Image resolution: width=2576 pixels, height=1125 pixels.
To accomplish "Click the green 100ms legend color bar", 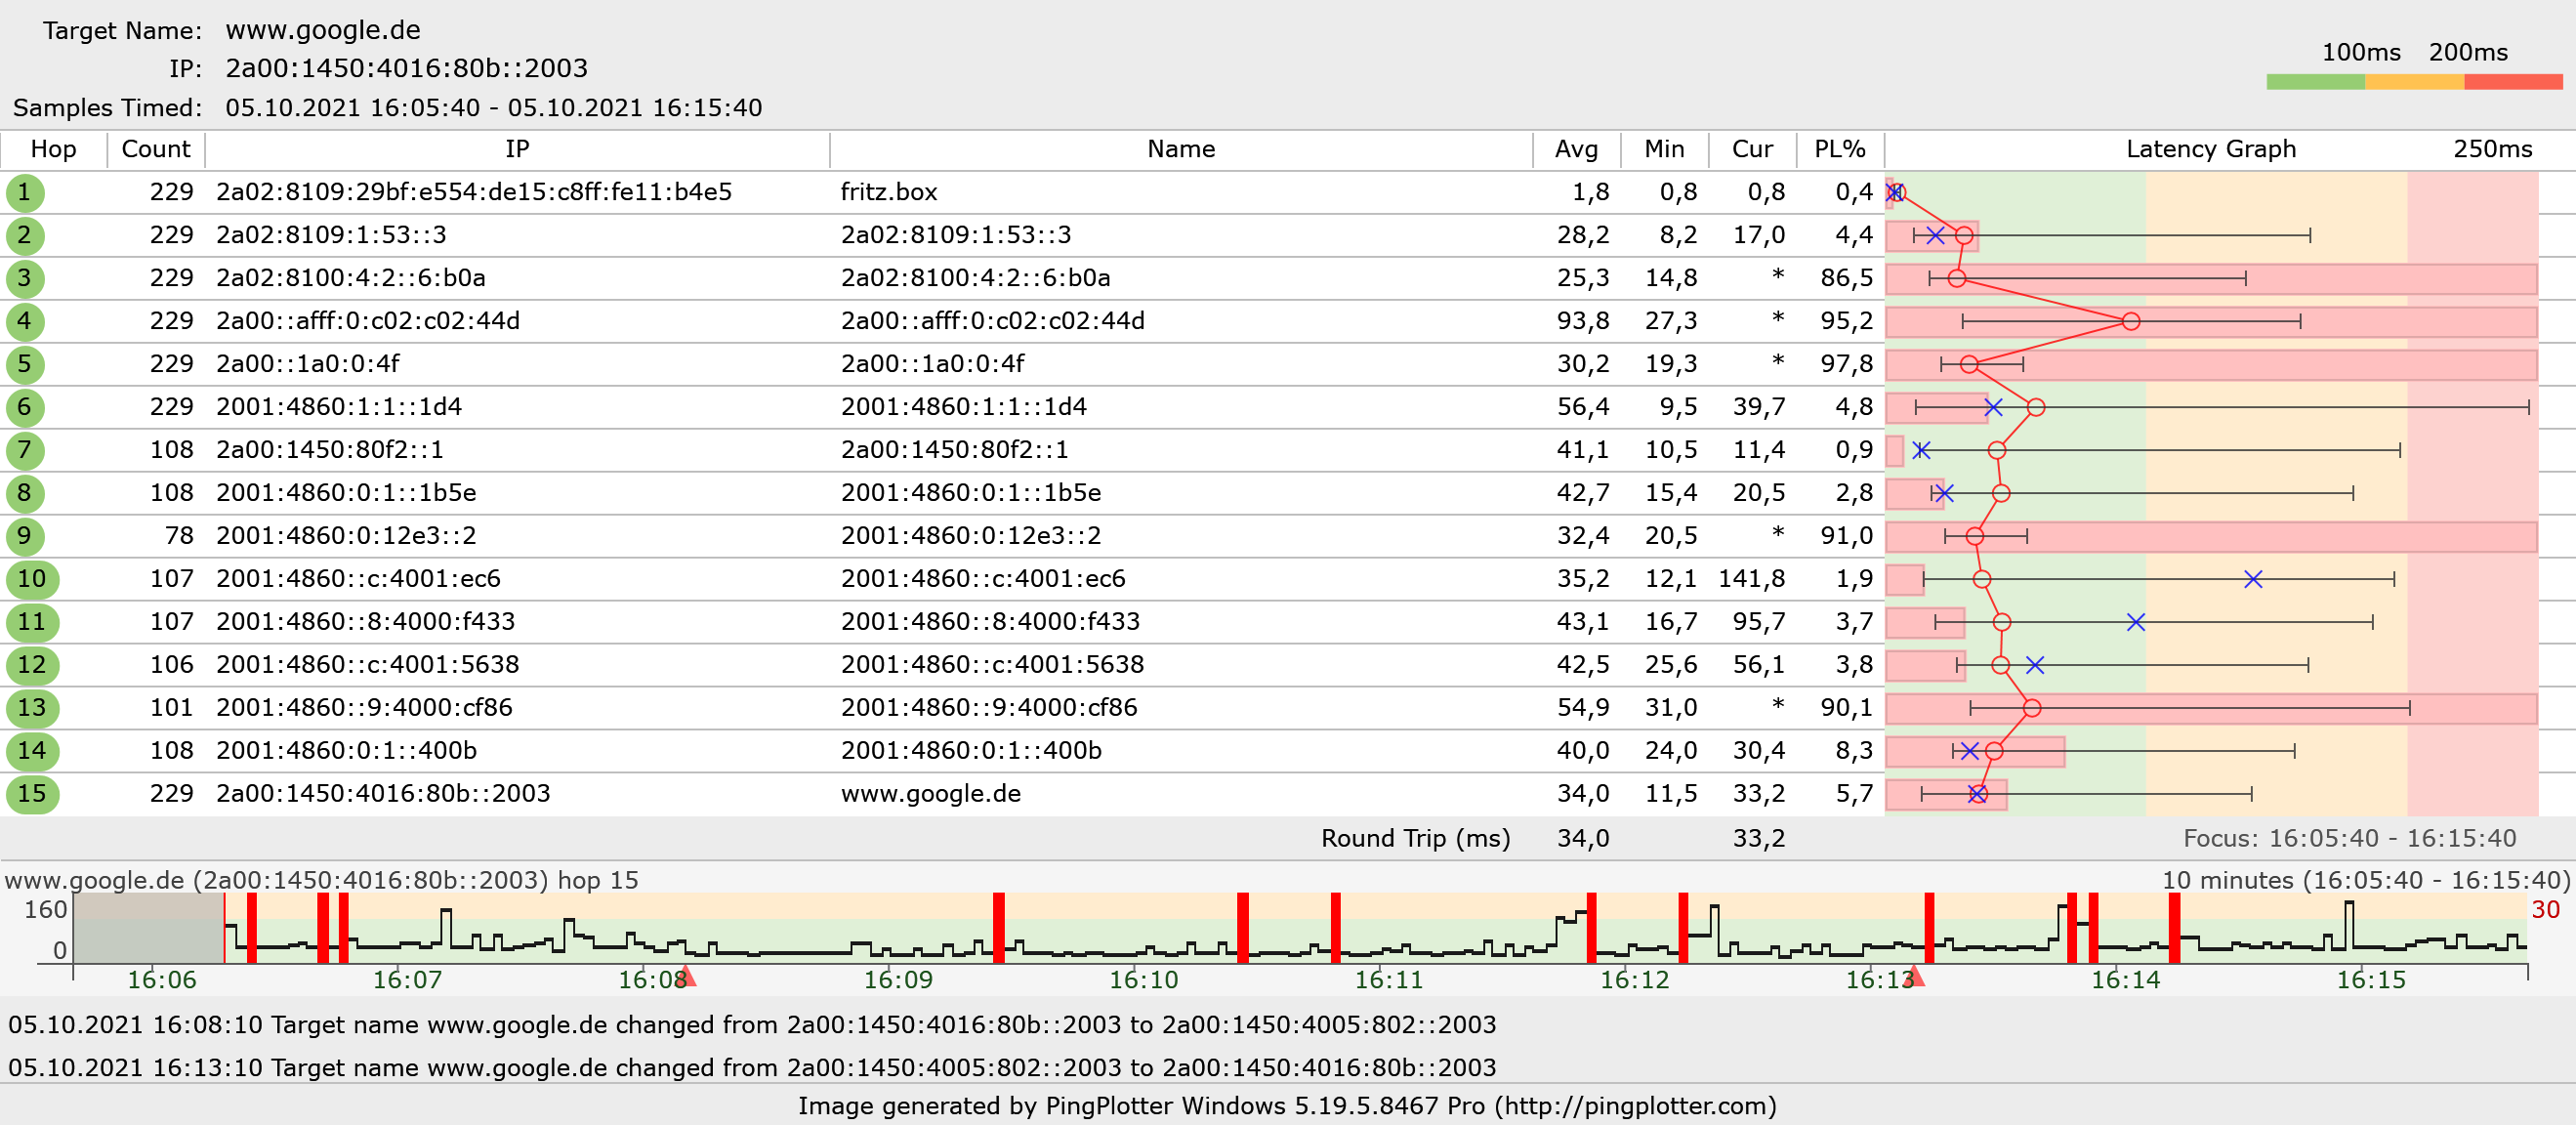I will tap(2314, 82).
